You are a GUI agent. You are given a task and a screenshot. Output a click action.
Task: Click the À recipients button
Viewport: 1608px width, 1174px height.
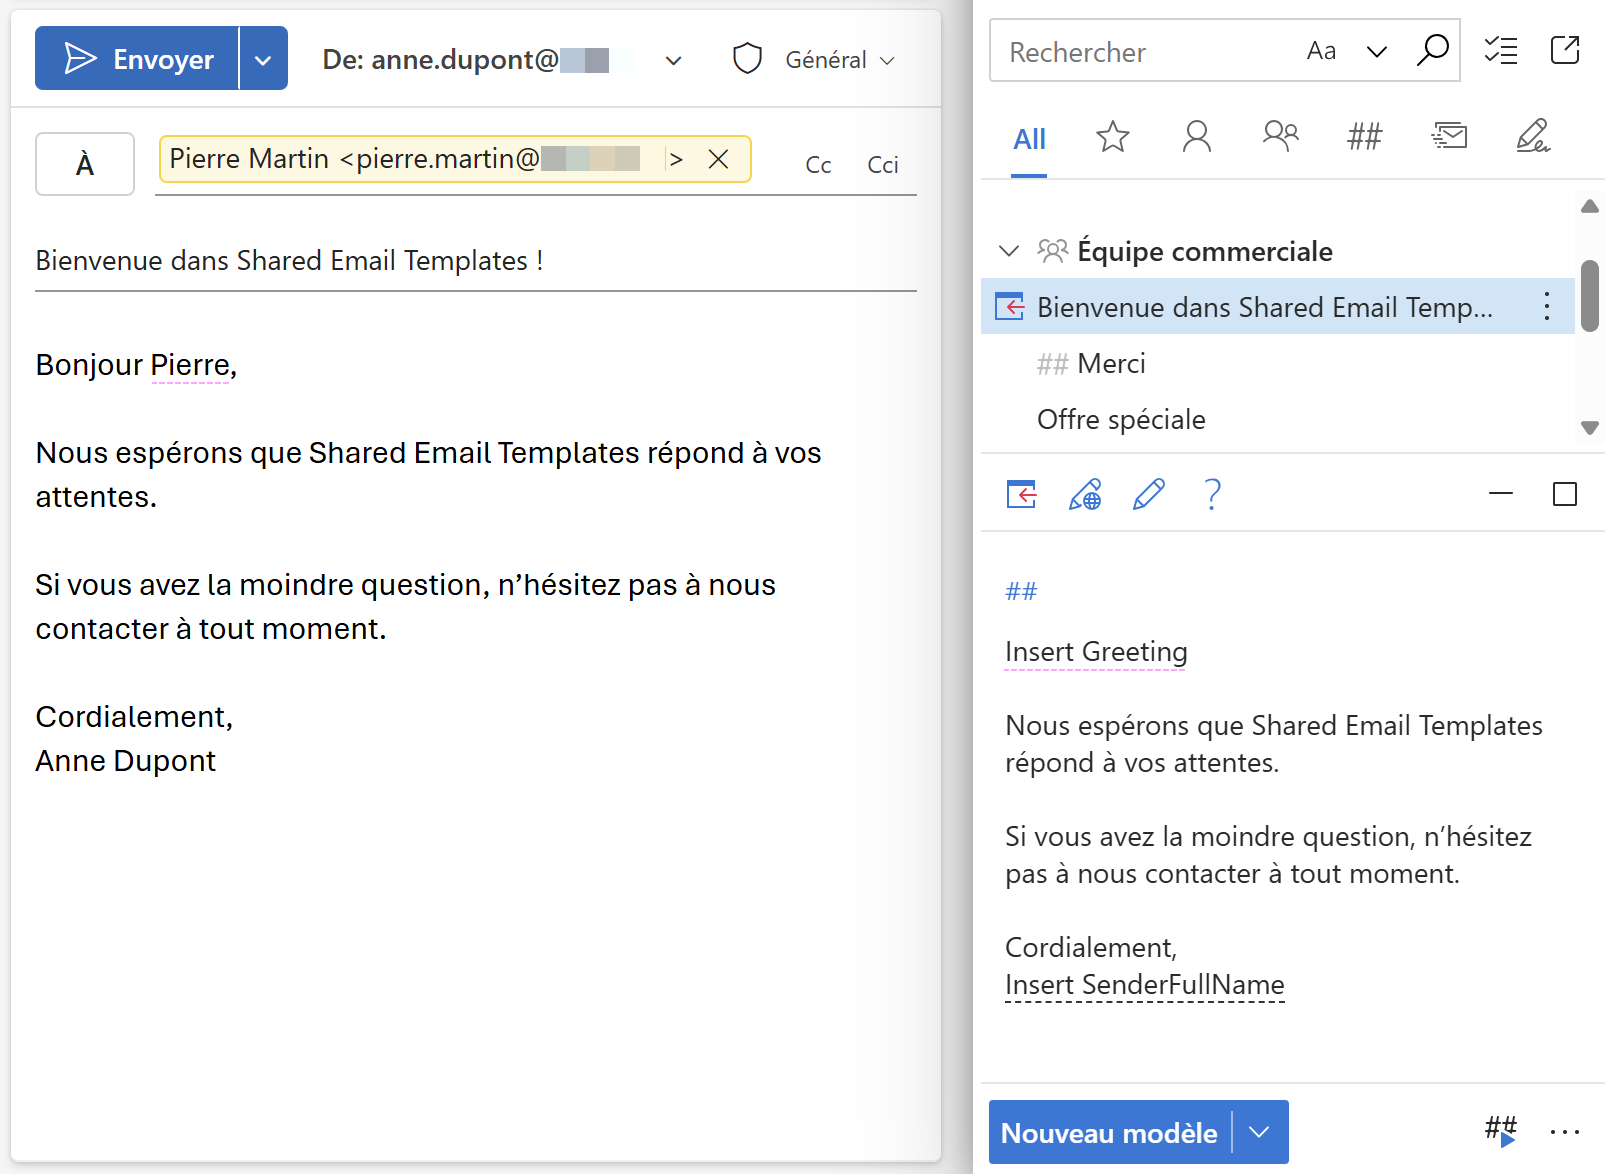point(85,163)
